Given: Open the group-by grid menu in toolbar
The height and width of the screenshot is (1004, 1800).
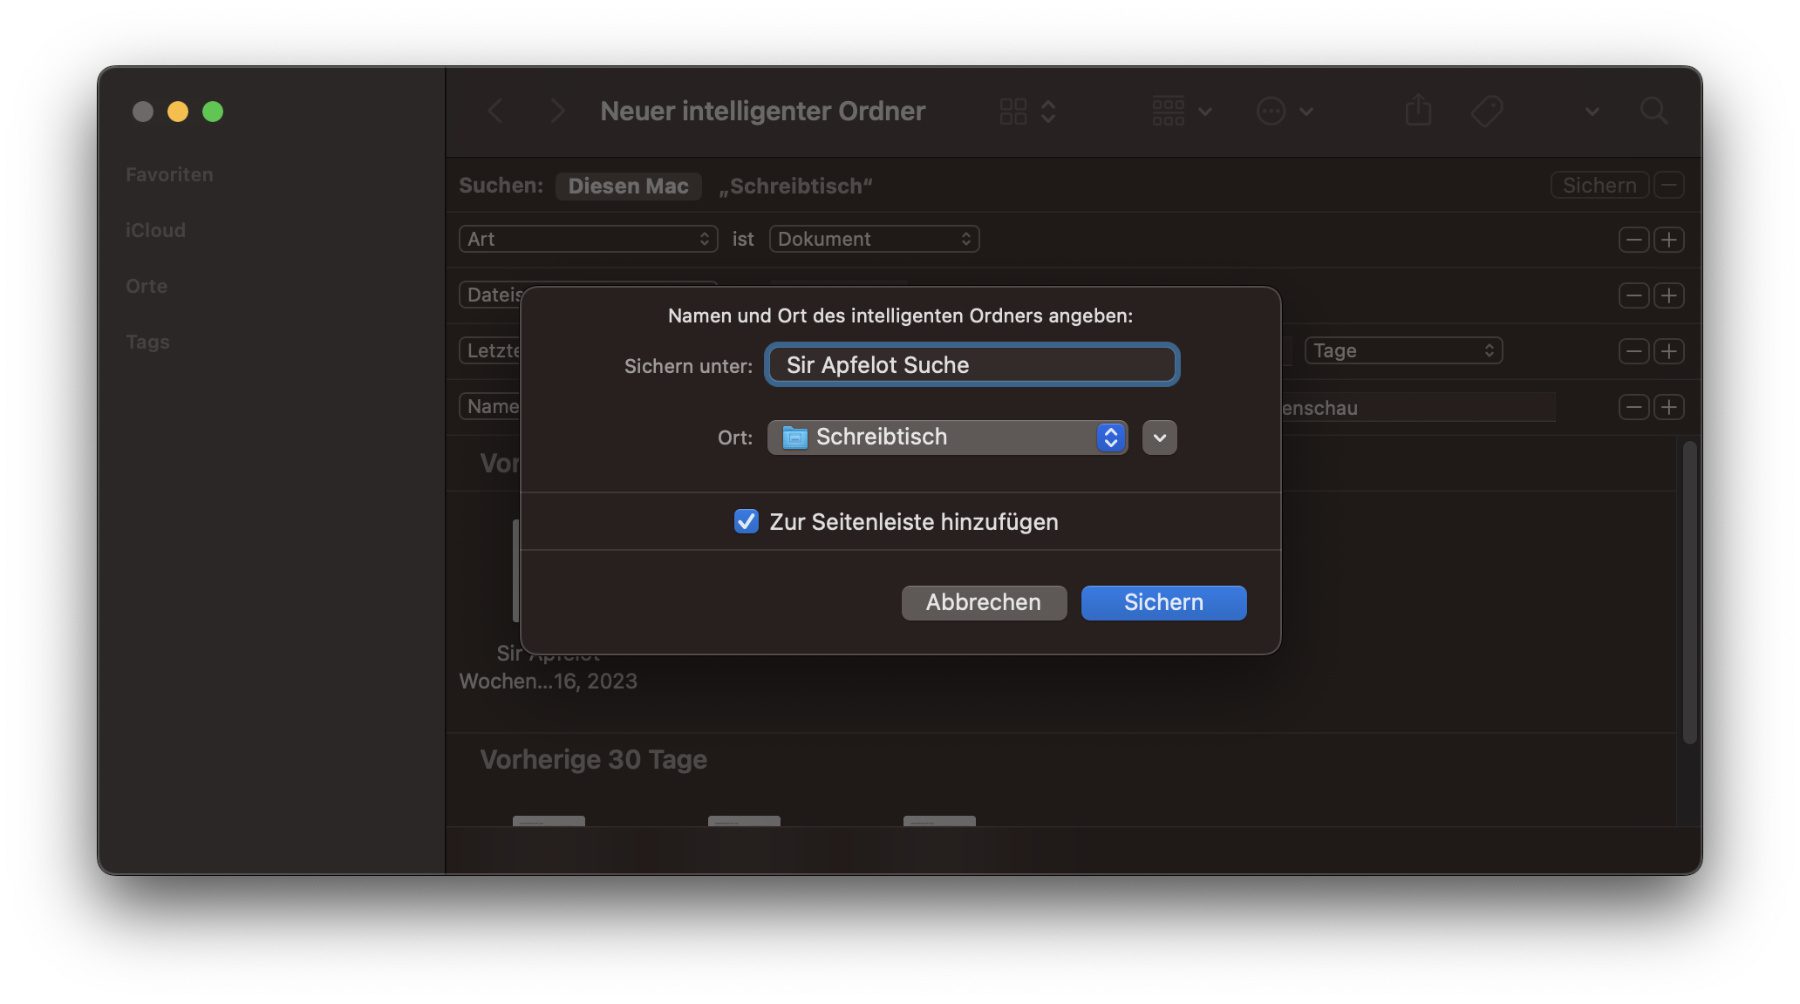Looking at the screenshot, I should pyautogui.click(x=1181, y=111).
